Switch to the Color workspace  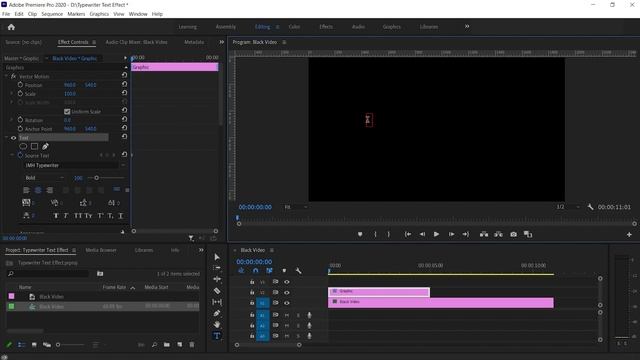(x=294, y=27)
